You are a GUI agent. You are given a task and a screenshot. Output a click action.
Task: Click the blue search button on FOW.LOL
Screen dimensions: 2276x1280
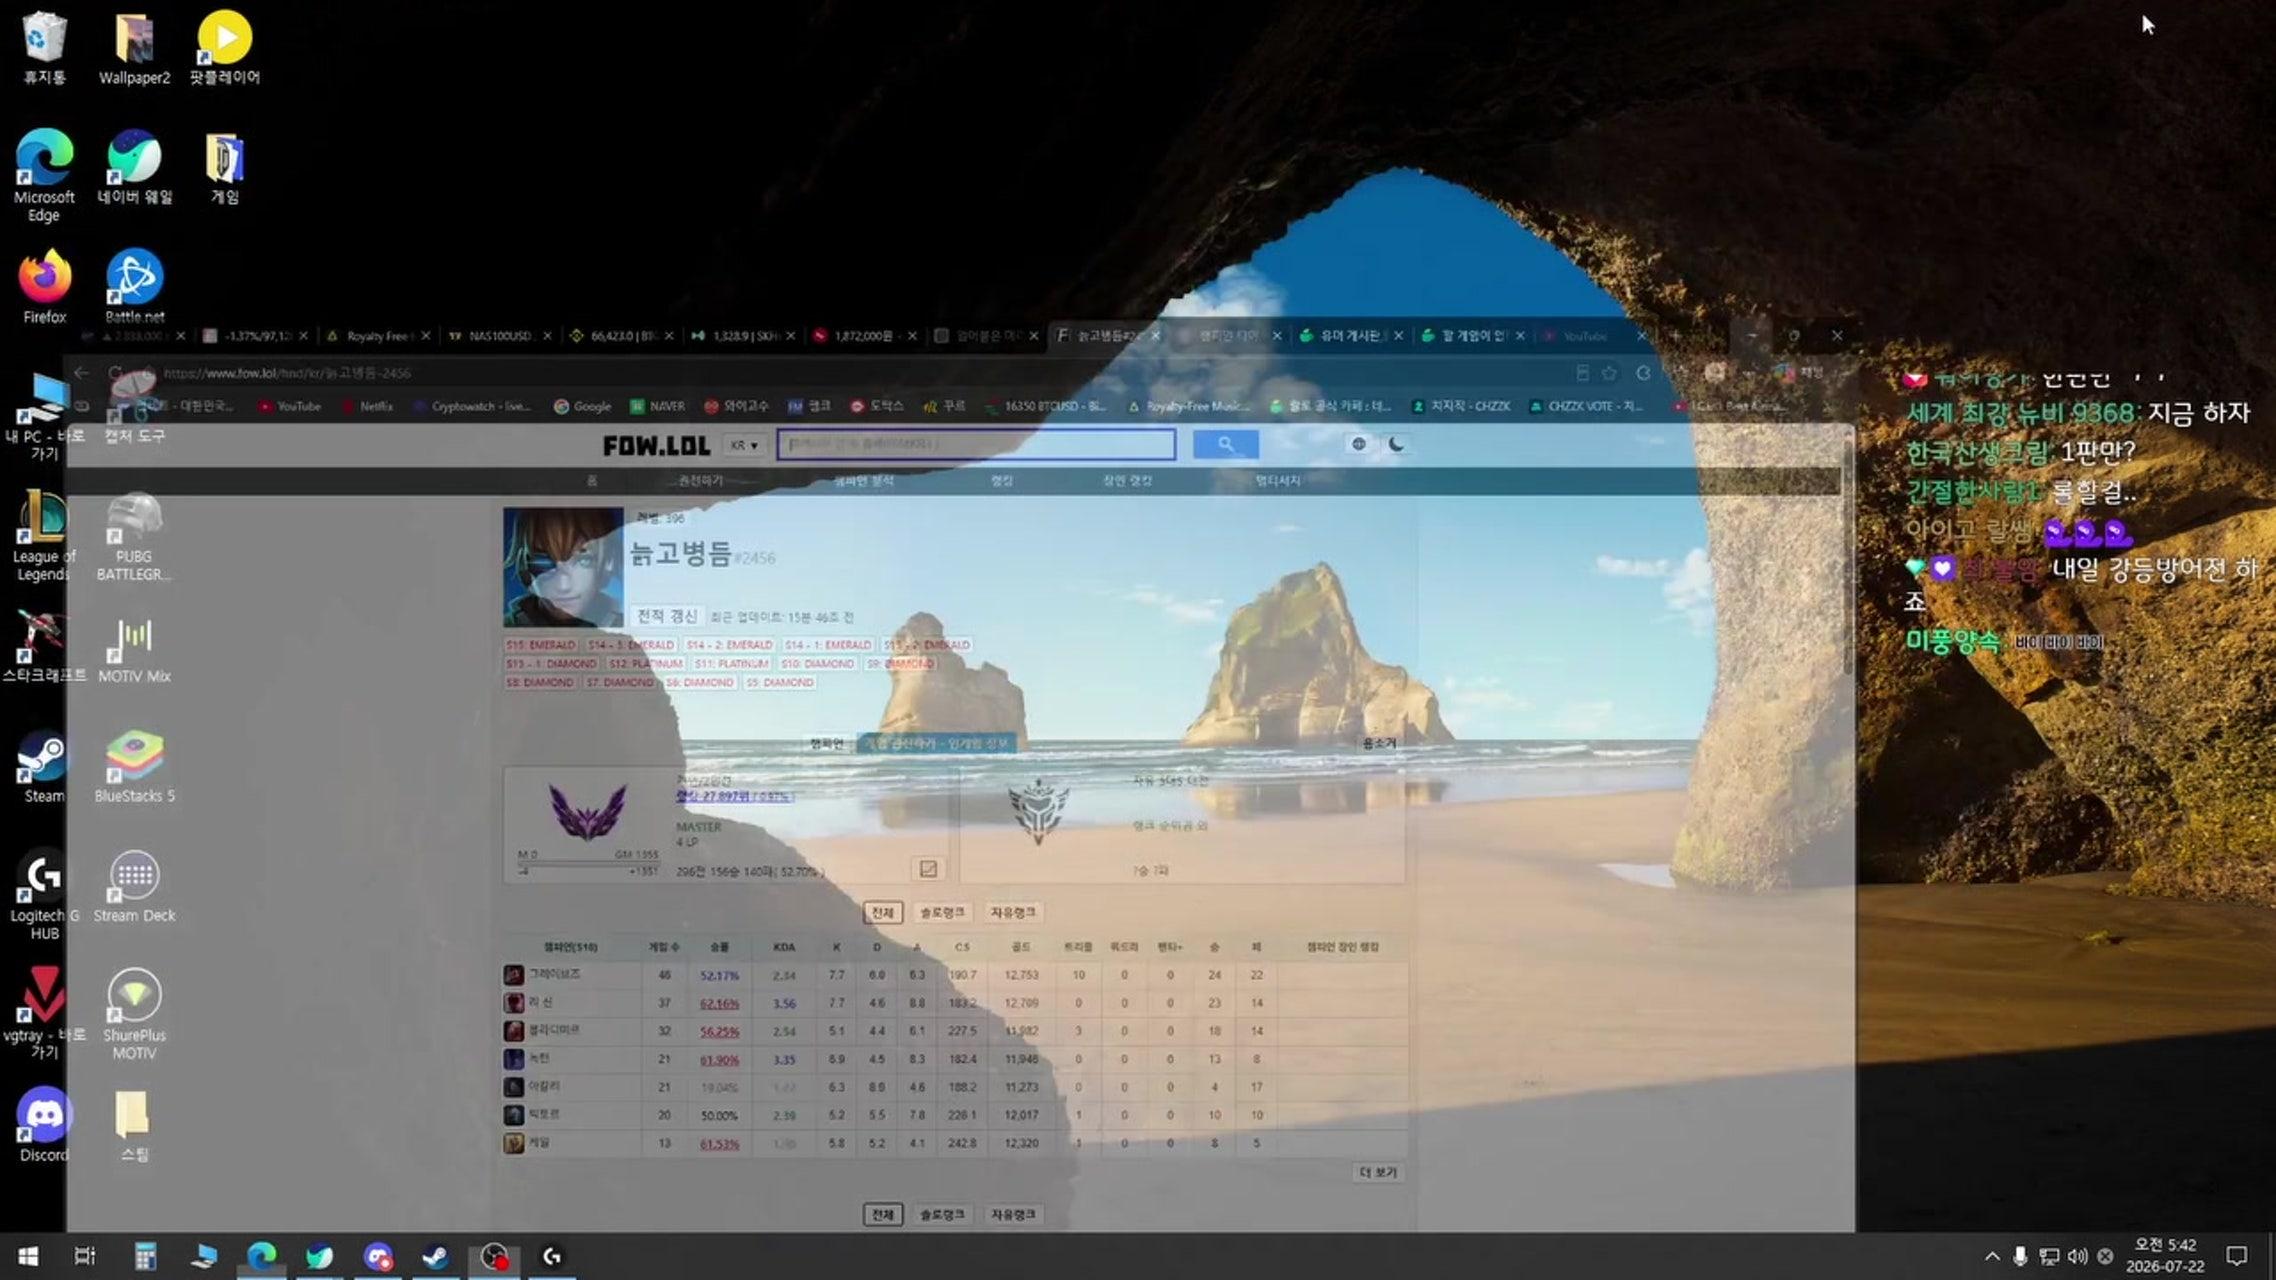tap(1225, 444)
